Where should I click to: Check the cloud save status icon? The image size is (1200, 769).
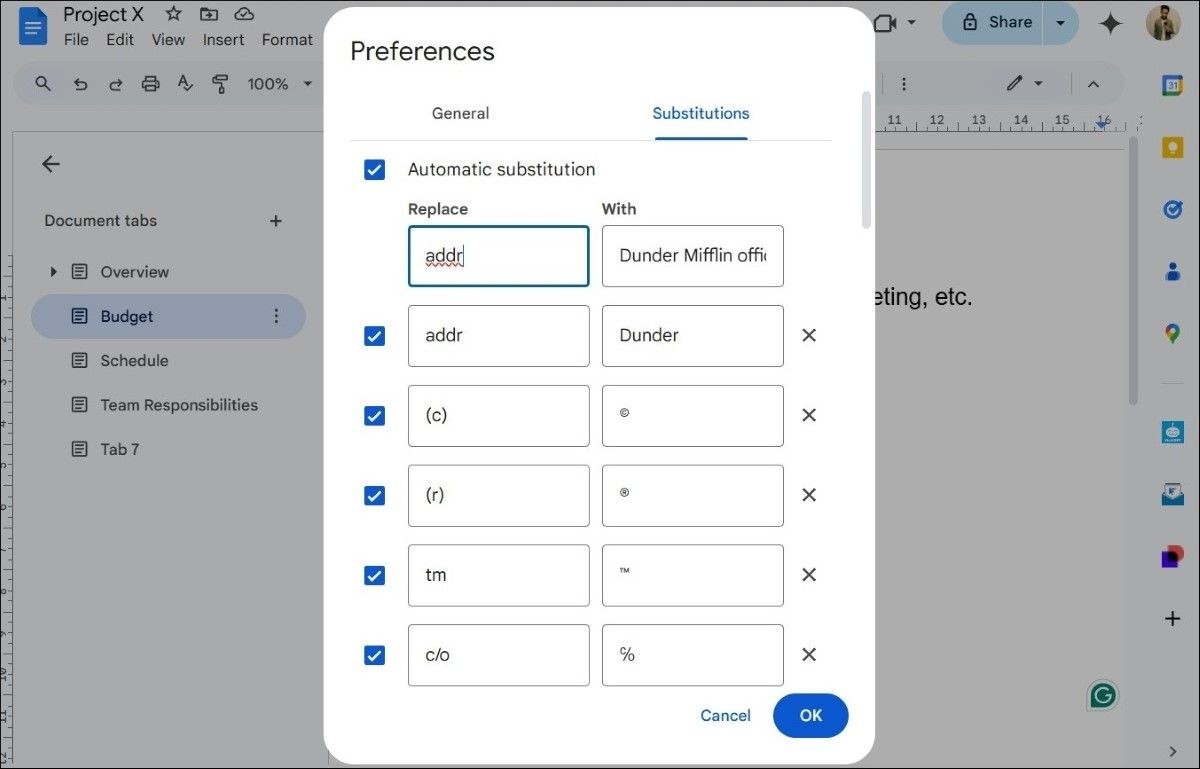[244, 14]
